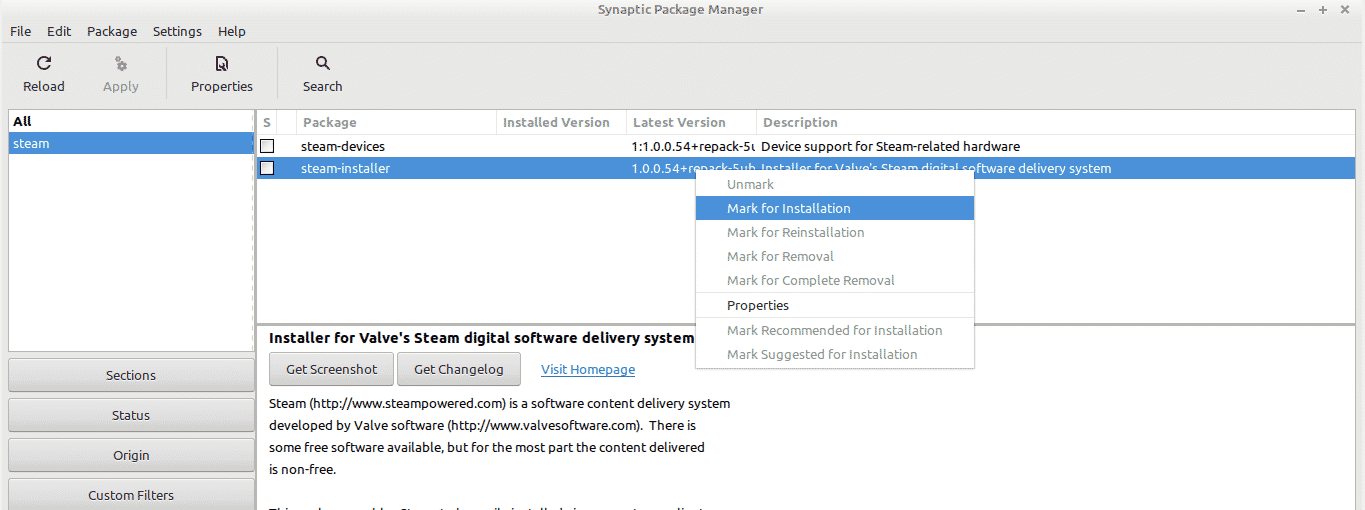Open the Edit menu
Viewport: 1365px width, 510px height.
(x=59, y=31)
